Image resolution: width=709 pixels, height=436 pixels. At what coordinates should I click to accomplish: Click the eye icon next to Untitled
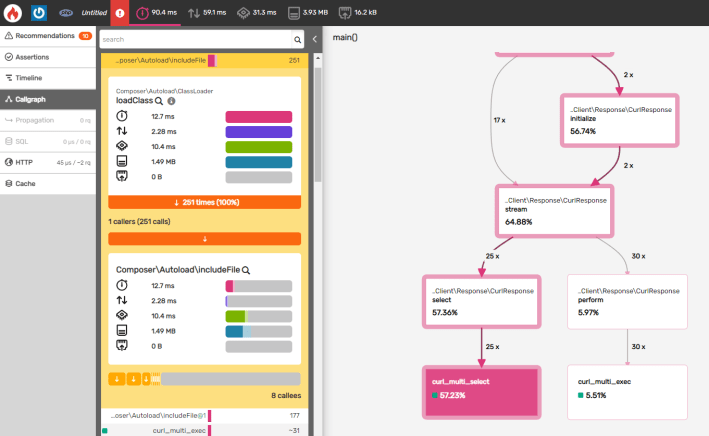[66, 14]
